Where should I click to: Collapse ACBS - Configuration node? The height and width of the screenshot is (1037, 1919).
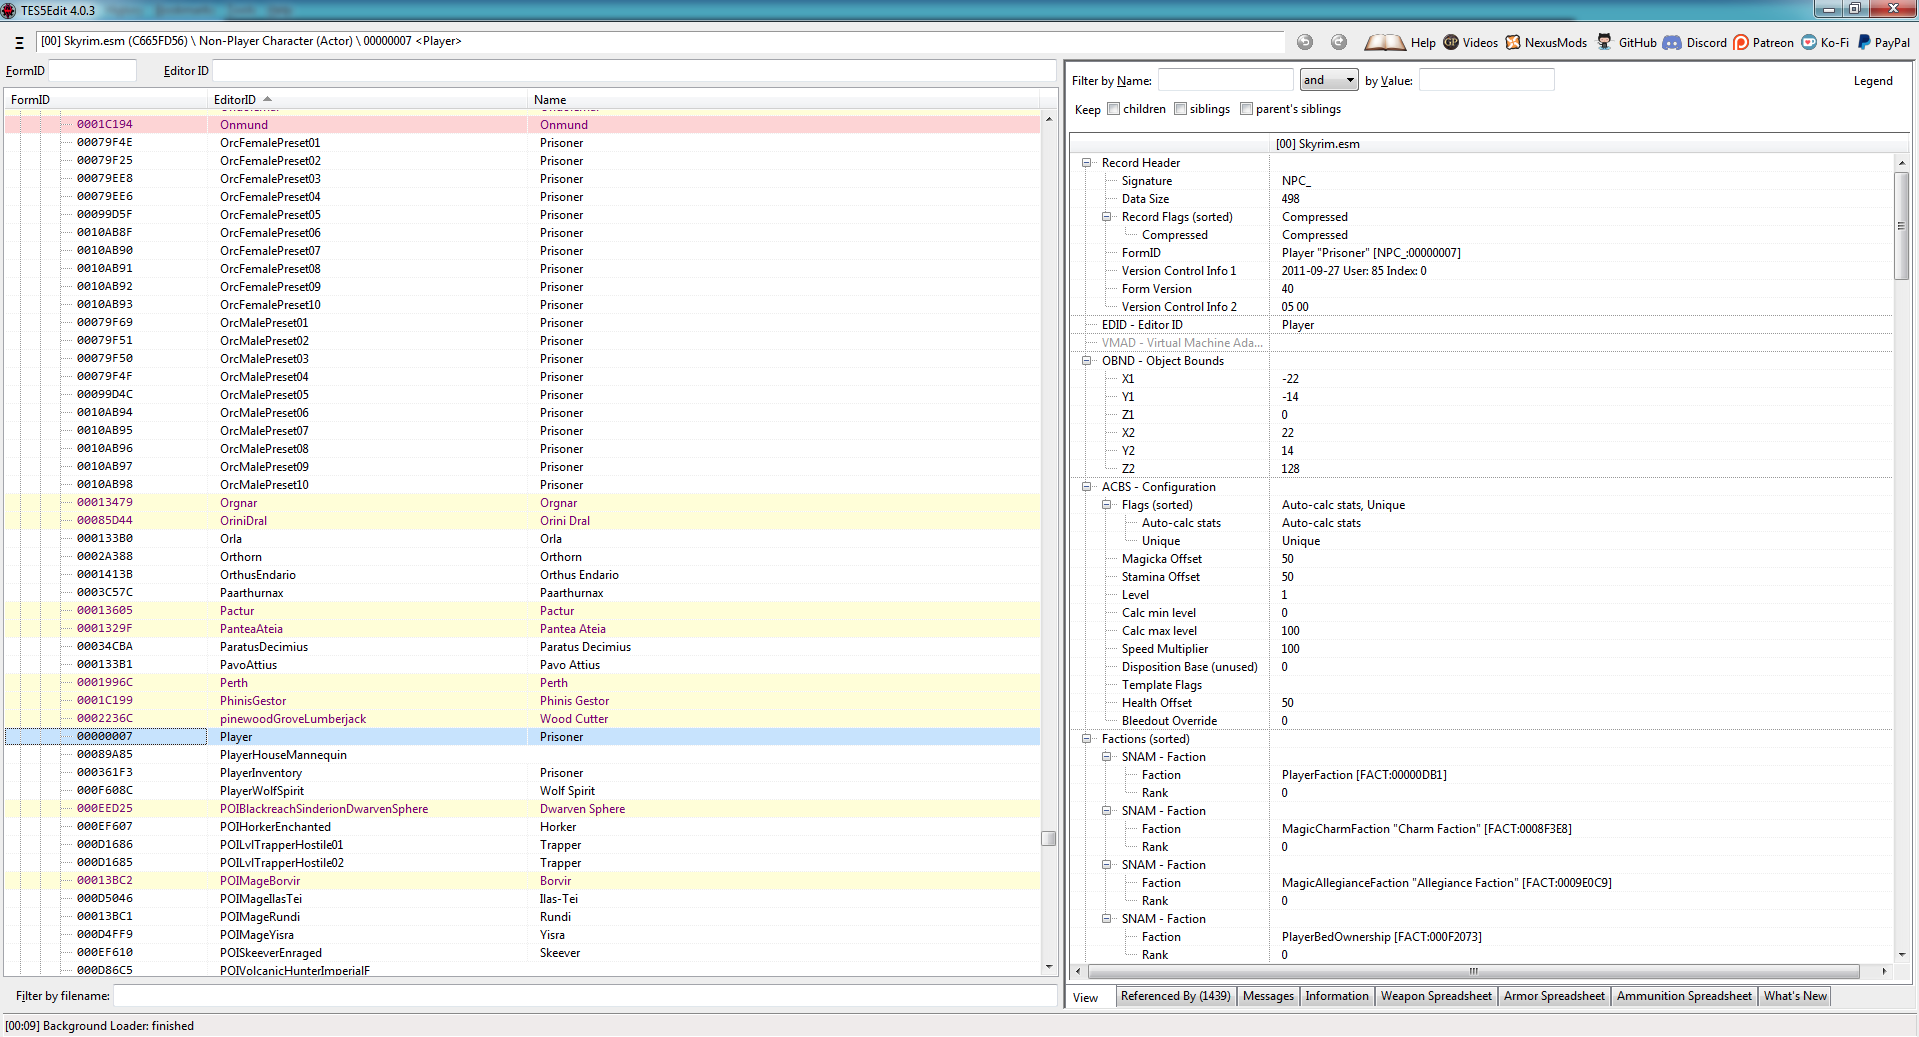coord(1087,487)
